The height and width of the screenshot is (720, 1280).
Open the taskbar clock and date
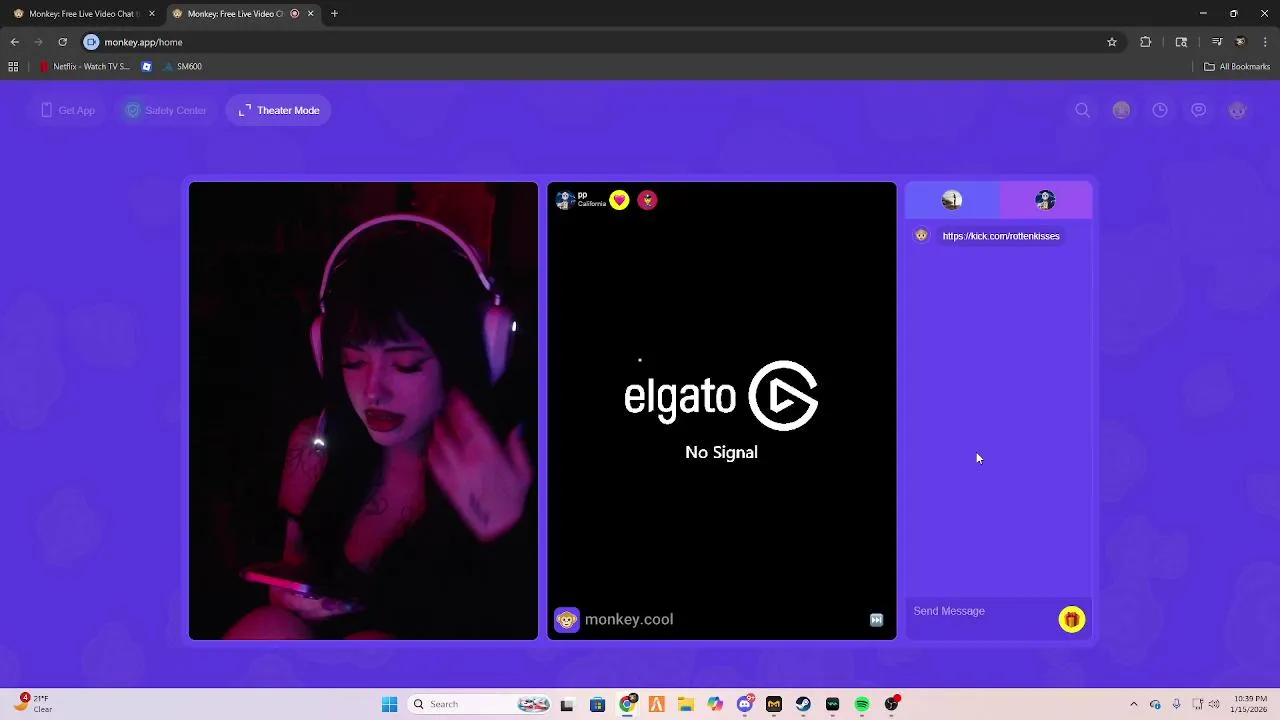tap(1250, 704)
